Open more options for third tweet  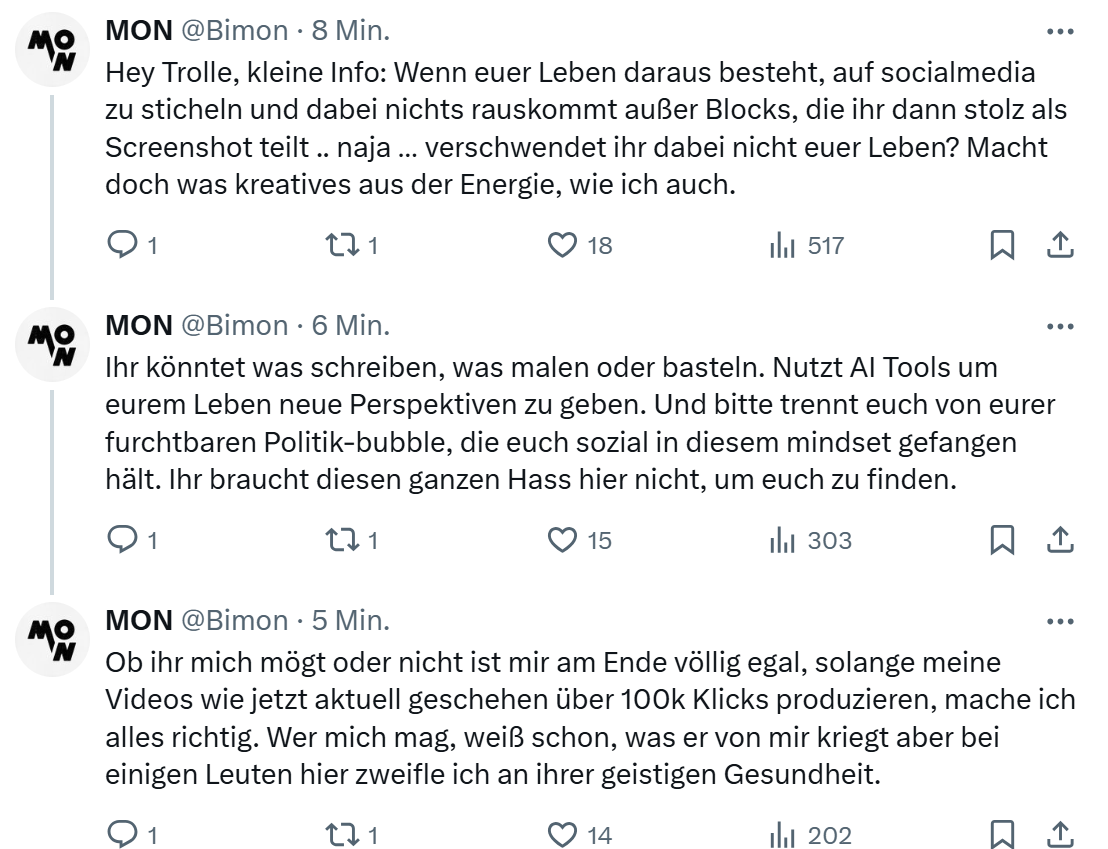click(1059, 621)
